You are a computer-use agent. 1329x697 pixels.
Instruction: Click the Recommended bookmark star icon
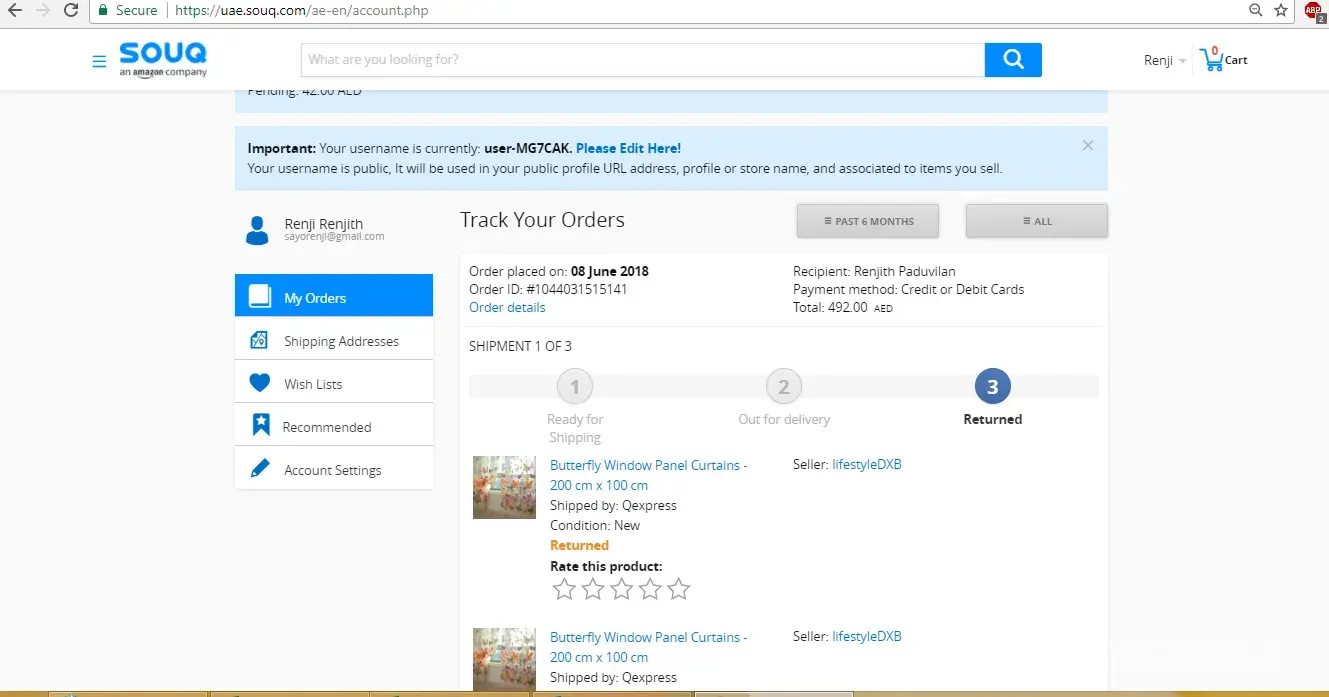pos(261,425)
